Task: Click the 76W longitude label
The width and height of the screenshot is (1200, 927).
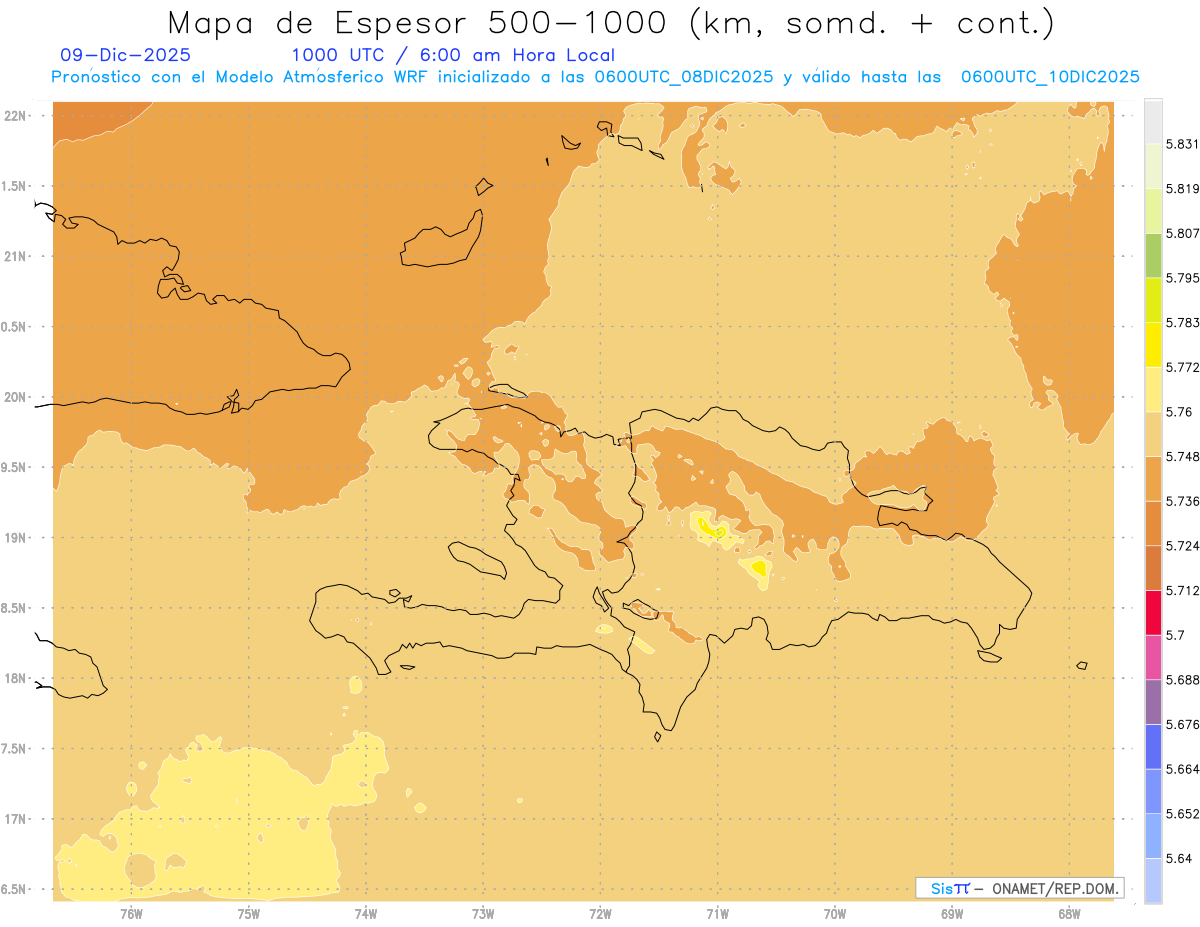Action: [131, 913]
